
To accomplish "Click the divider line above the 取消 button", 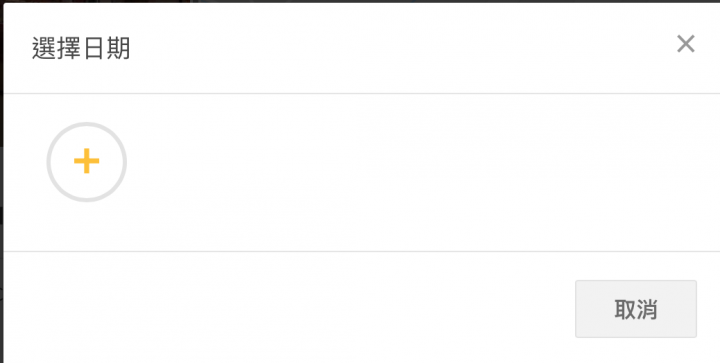I will (362, 251).
